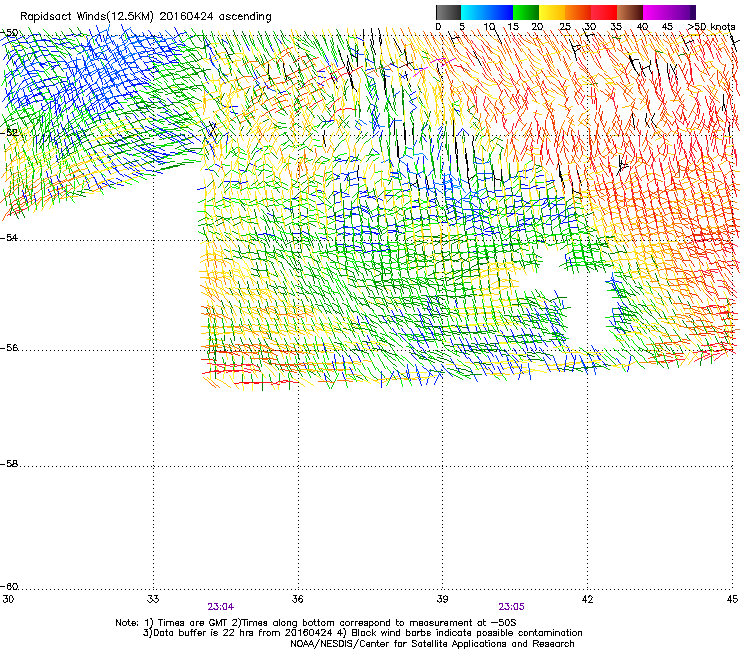Click the latitude label -56
The height and width of the screenshot is (650, 740).
[x=9, y=348]
